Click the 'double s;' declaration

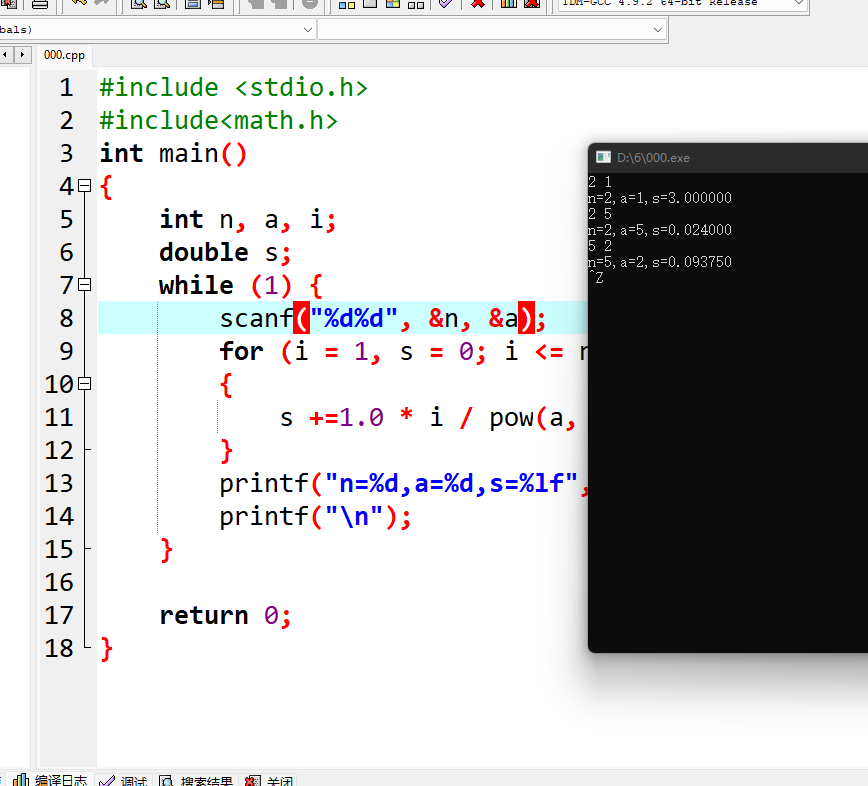click(x=225, y=252)
